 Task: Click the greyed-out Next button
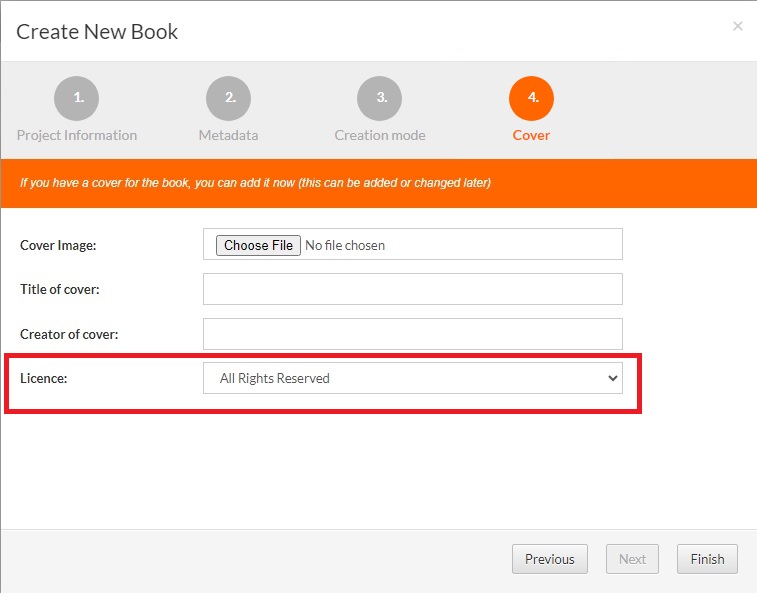[x=632, y=559]
